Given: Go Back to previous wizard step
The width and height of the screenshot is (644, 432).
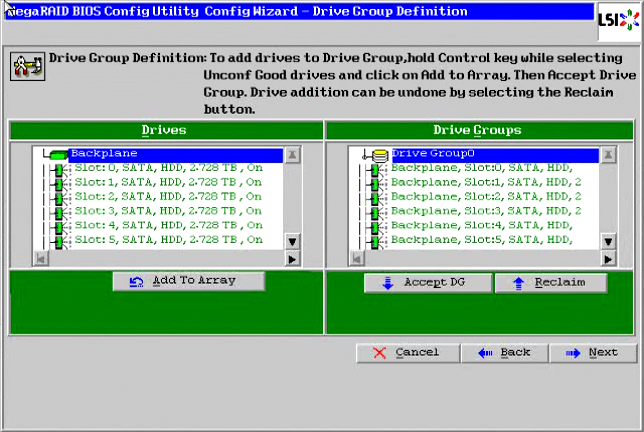Looking at the screenshot, I should (x=507, y=353).
